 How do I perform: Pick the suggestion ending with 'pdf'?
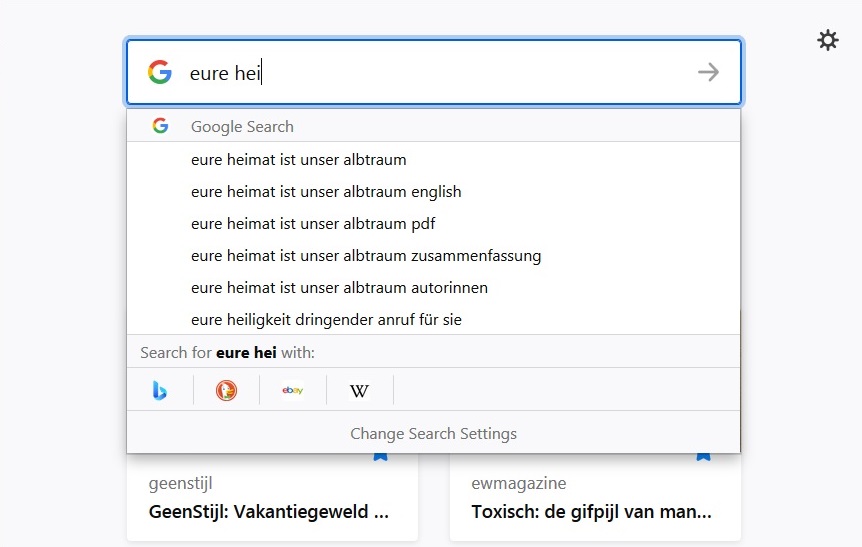(433, 224)
